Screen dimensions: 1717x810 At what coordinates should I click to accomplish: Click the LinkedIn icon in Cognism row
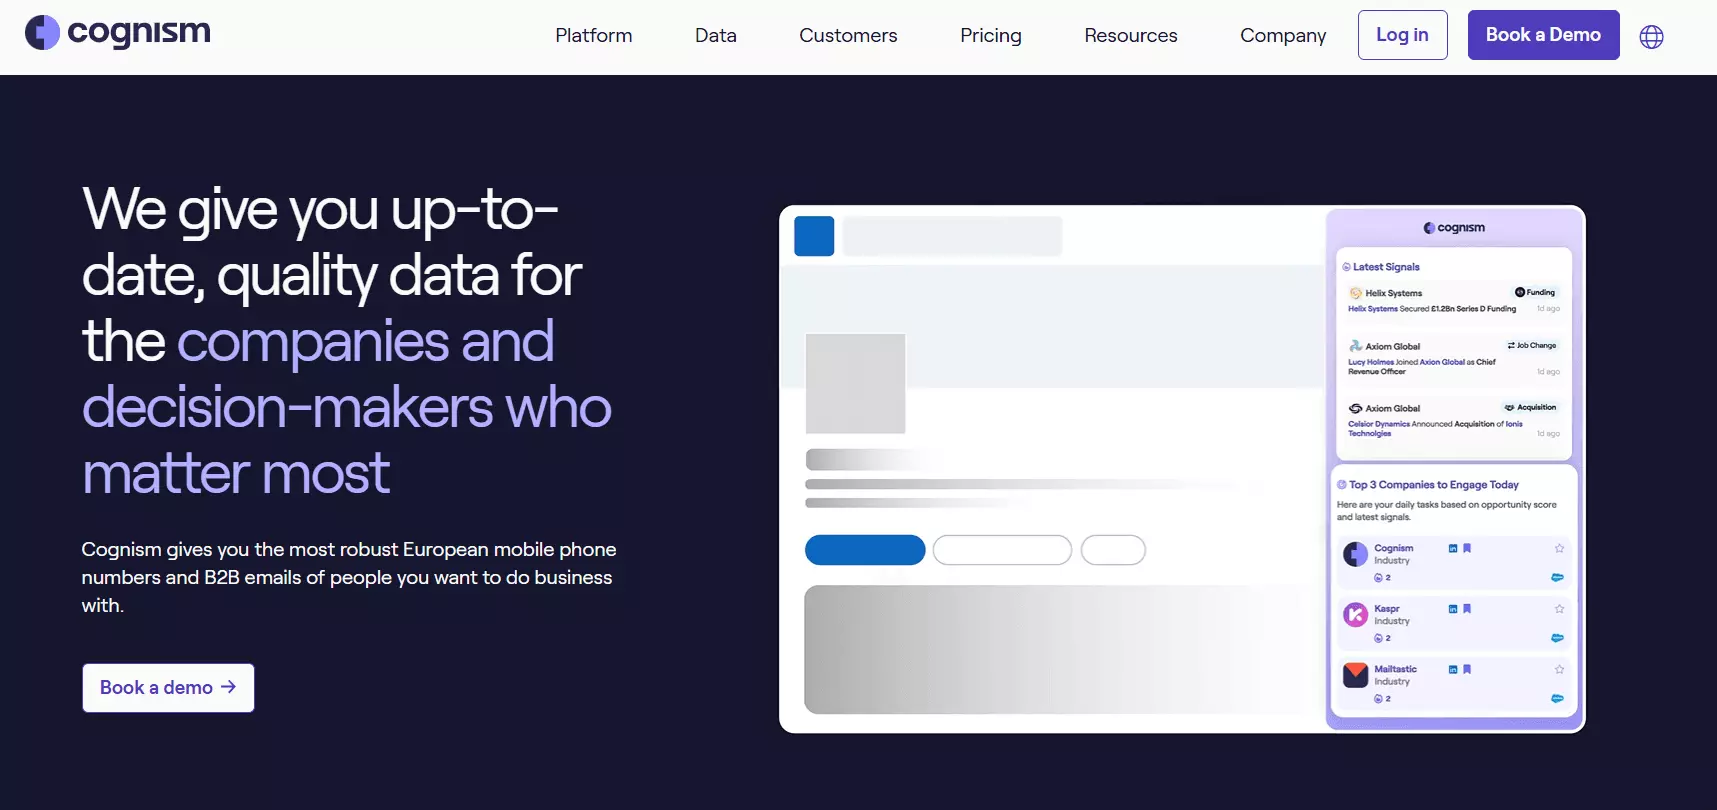pos(1453,548)
